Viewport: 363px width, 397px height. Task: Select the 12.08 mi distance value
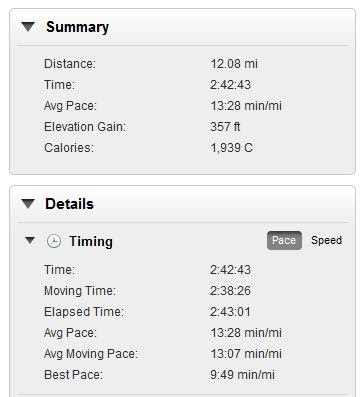pos(234,64)
